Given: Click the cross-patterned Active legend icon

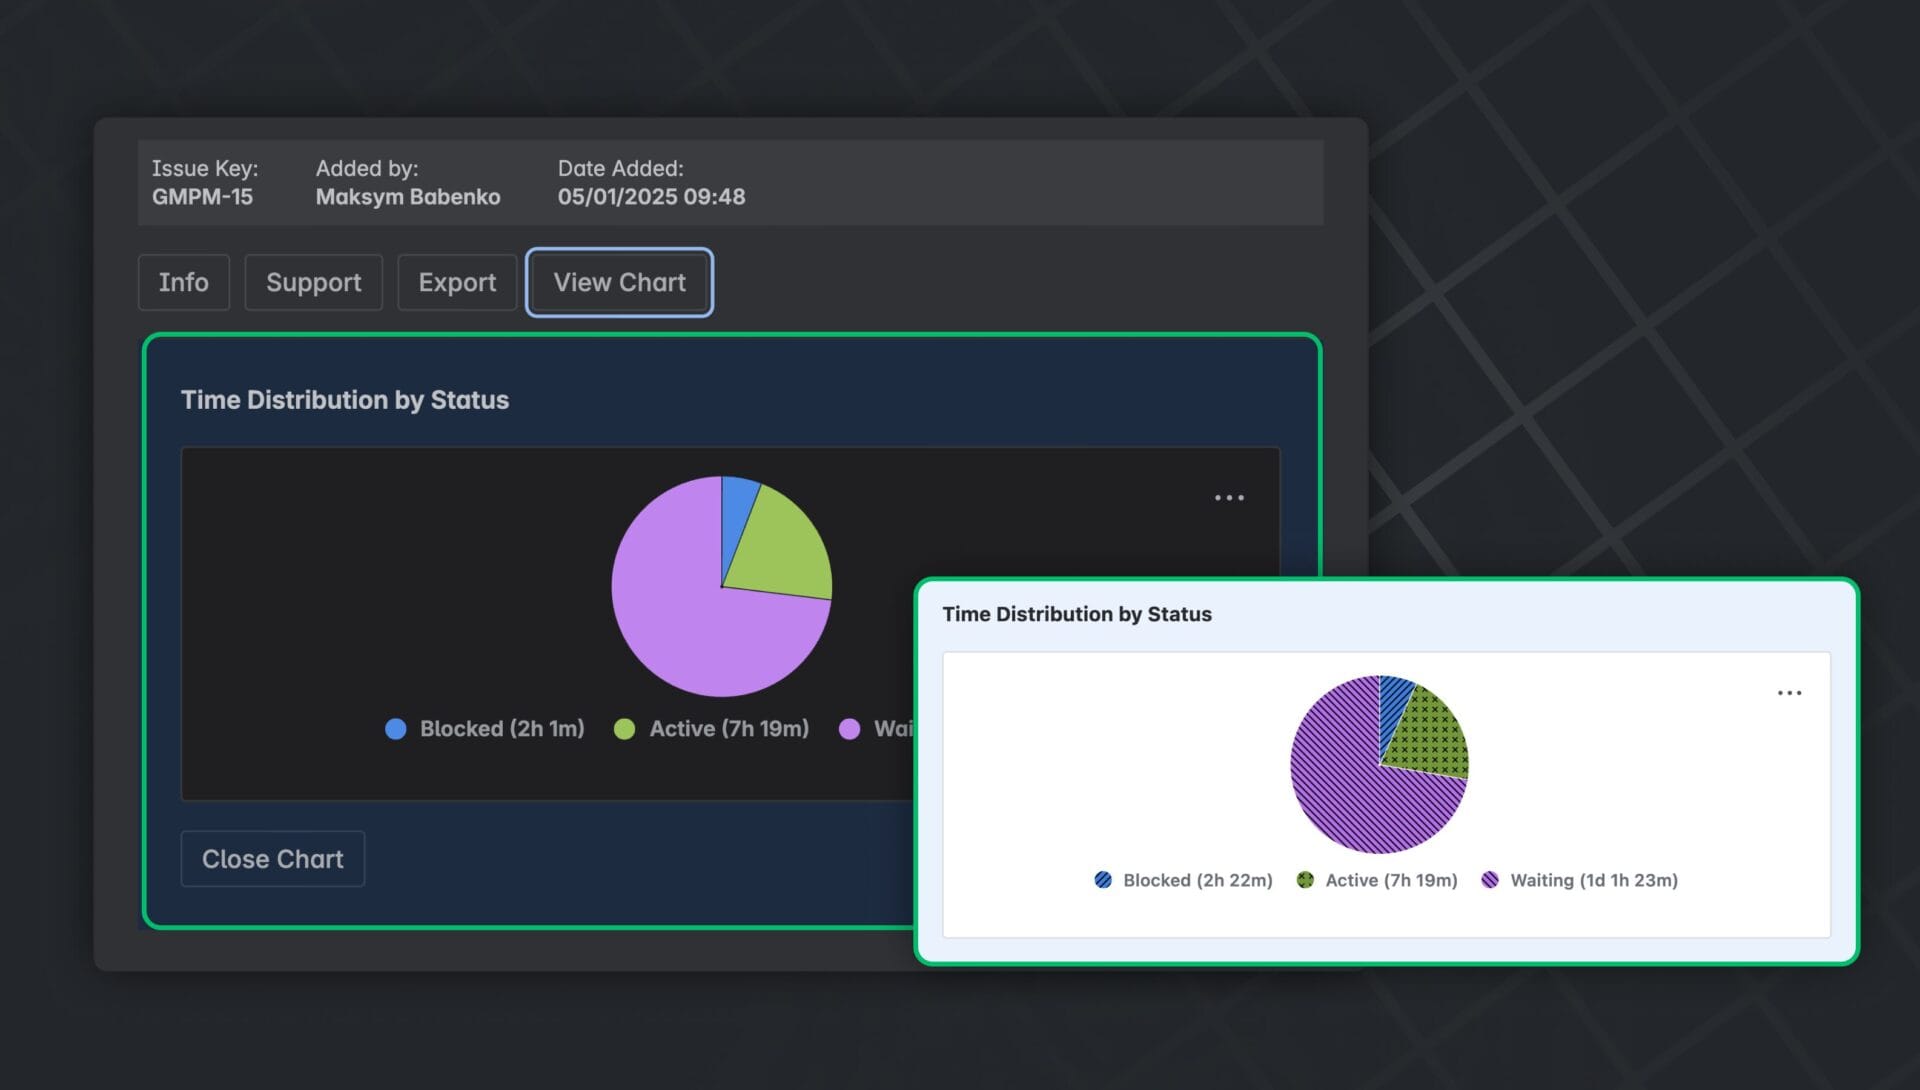Looking at the screenshot, I should [x=1305, y=880].
